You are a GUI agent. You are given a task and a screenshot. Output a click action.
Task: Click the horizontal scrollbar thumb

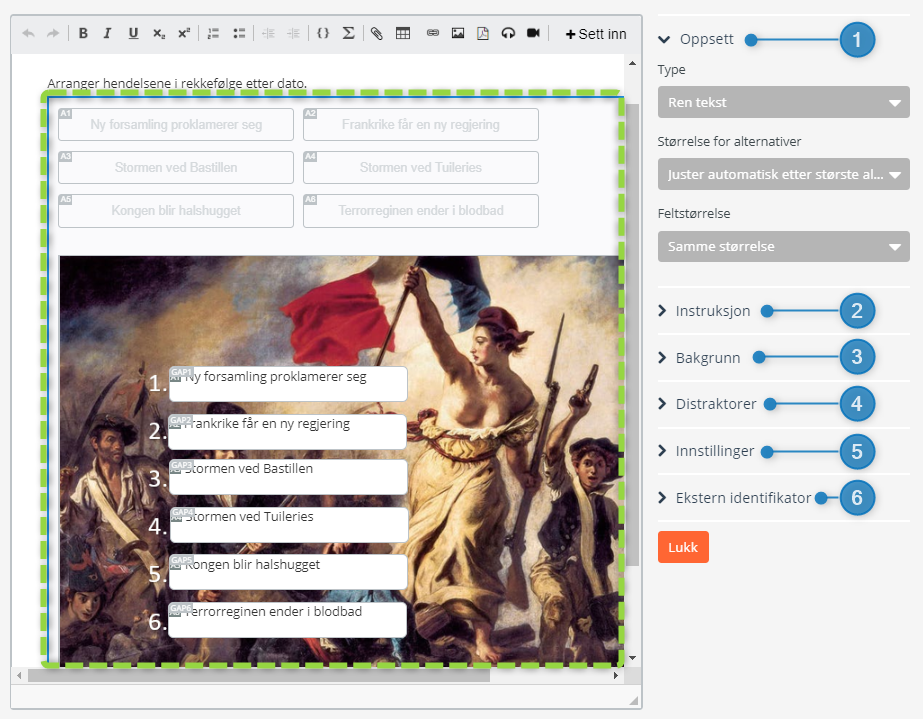point(259,675)
